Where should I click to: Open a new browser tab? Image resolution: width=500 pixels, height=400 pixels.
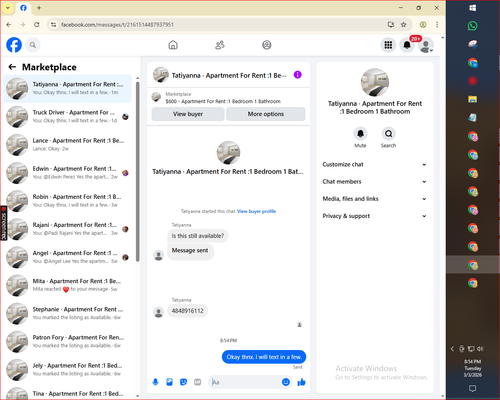[39, 8]
